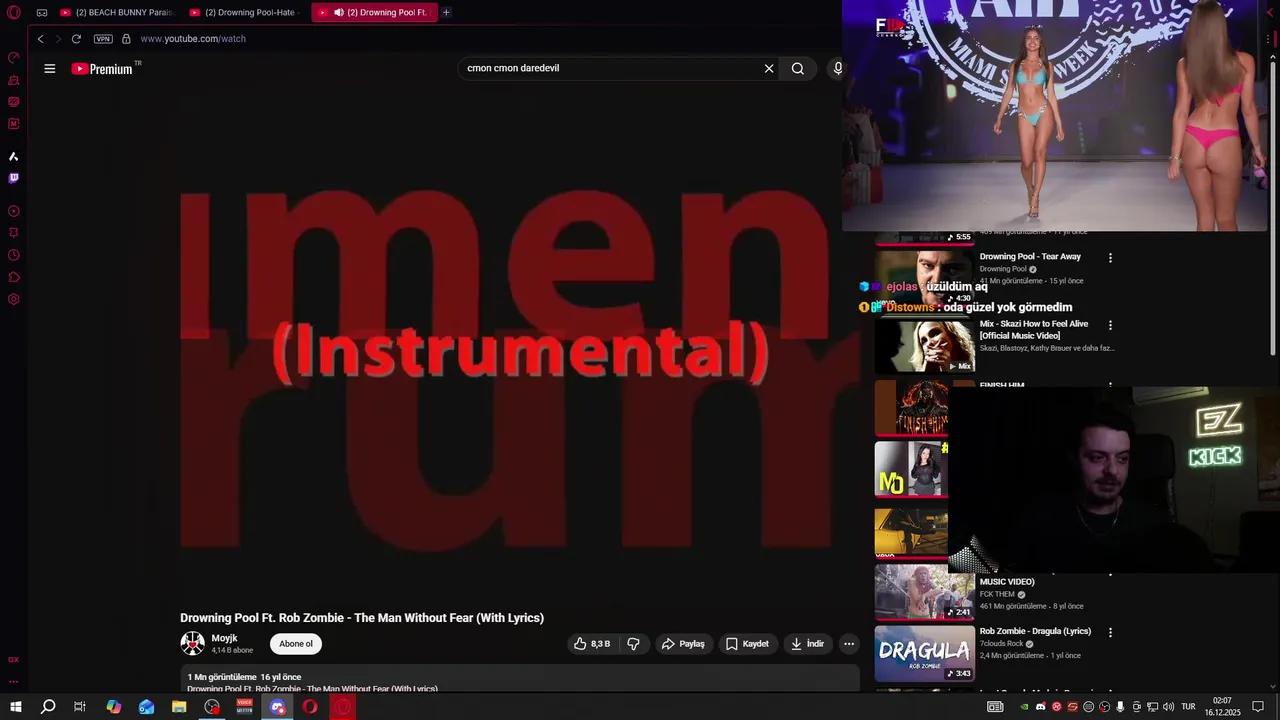Image resolution: width=1280 pixels, height=720 pixels.
Task: Open Discord icon on the taskbar
Action: (x=278, y=707)
